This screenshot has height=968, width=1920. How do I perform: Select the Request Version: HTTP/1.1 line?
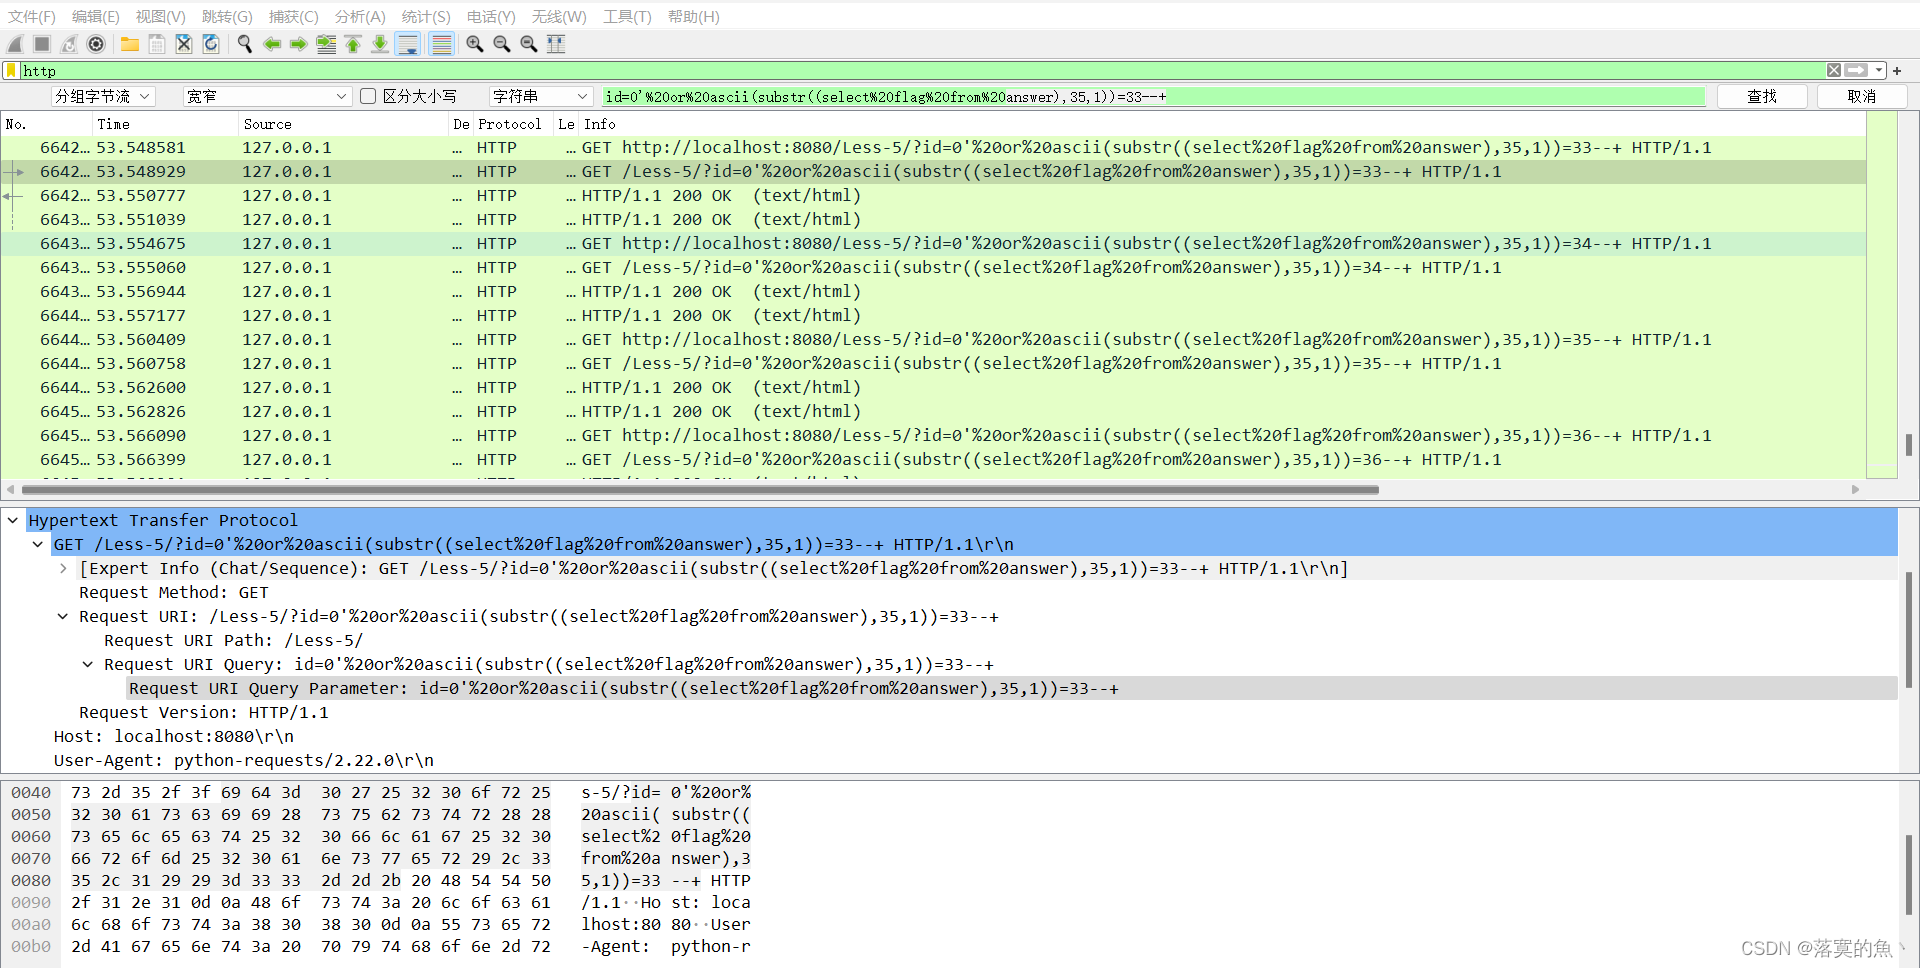point(204,712)
